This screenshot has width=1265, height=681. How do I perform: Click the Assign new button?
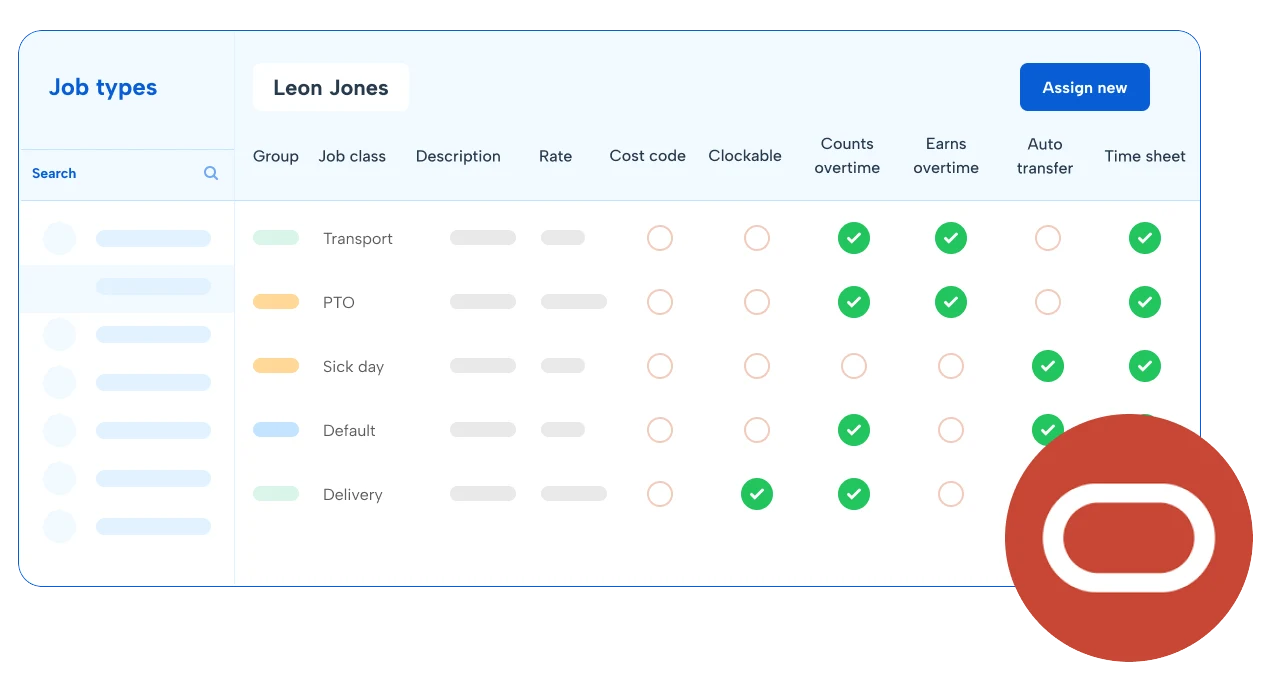click(1084, 87)
